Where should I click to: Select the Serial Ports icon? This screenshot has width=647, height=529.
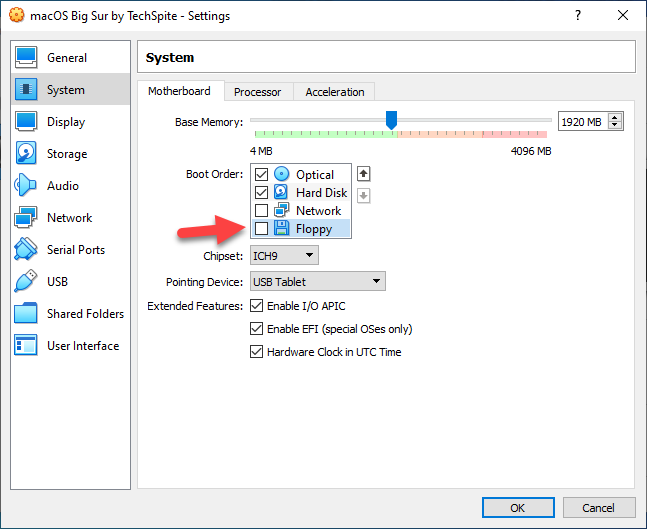[x=27, y=250]
